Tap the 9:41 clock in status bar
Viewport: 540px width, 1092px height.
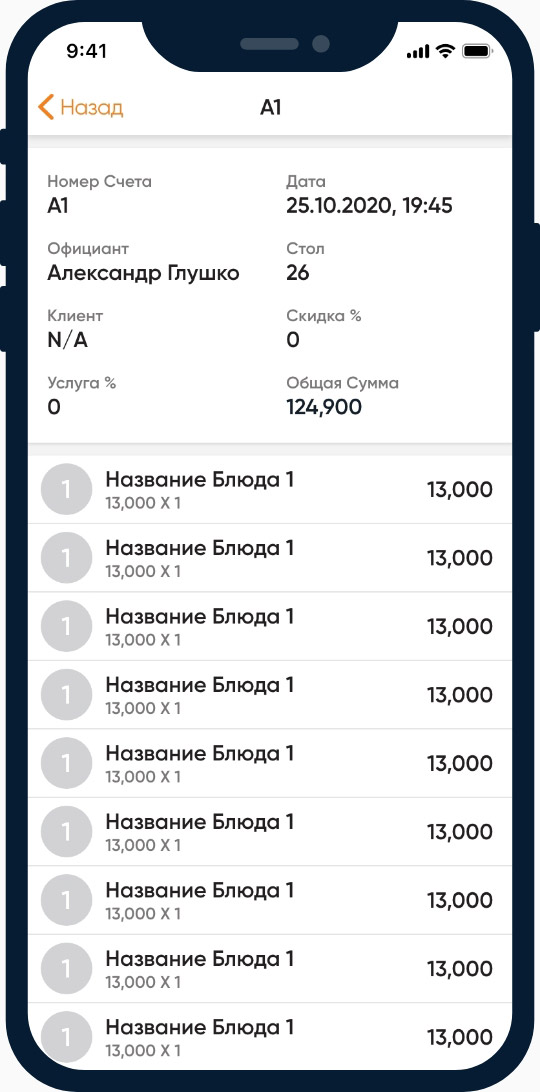click(86, 51)
